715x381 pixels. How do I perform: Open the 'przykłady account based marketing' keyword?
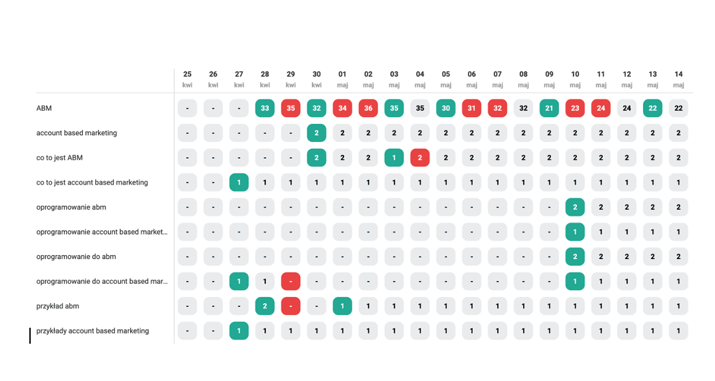click(93, 331)
